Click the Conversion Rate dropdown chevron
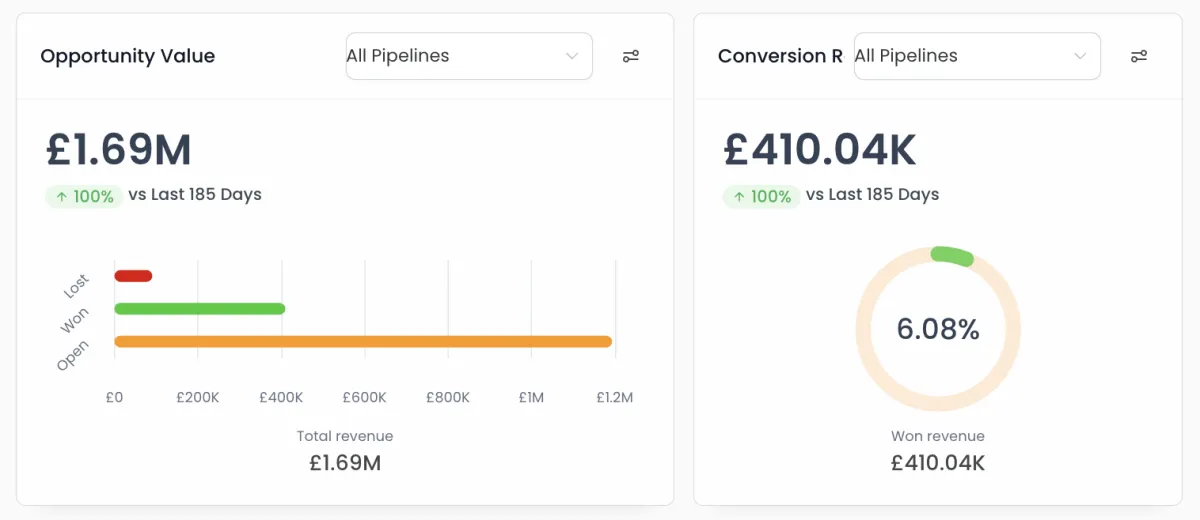The height and width of the screenshot is (520, 1200). (x=1080, y=56)
